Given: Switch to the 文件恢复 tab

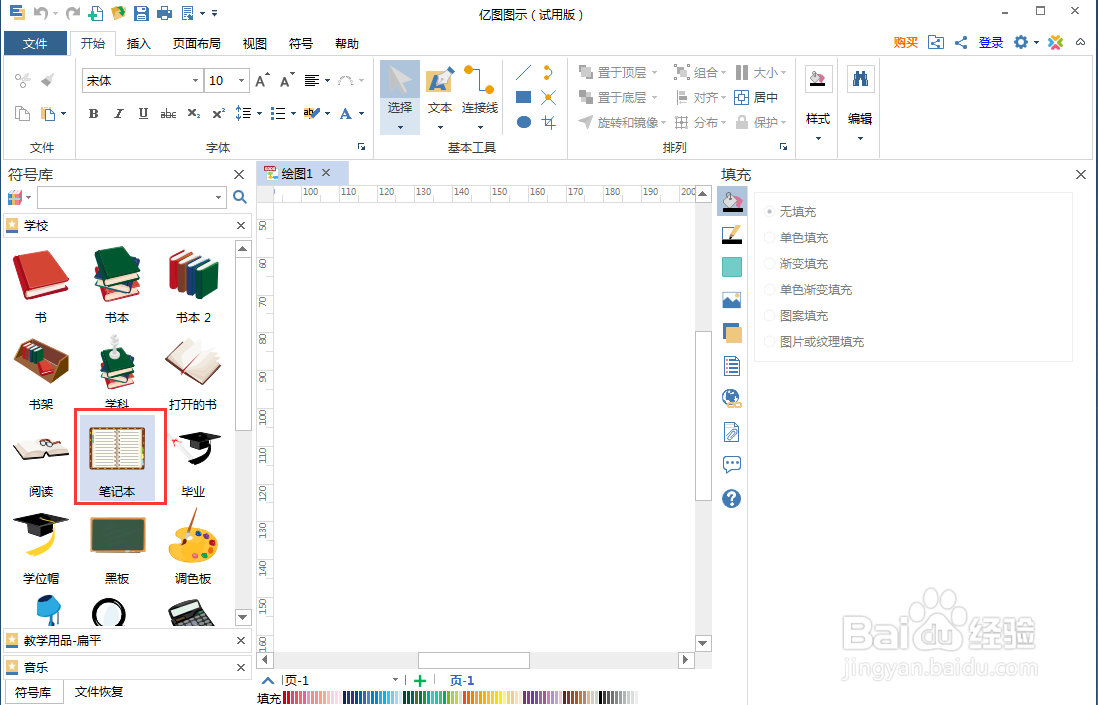Looking at the screenshot, I should tap(98, 691).
